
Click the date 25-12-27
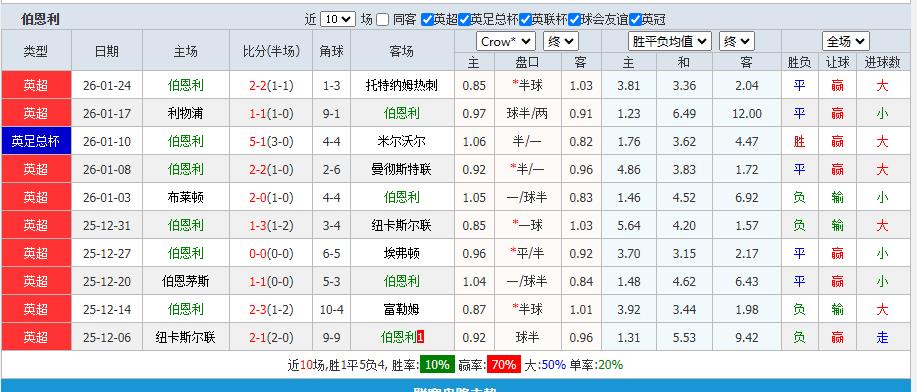[107, 253]
